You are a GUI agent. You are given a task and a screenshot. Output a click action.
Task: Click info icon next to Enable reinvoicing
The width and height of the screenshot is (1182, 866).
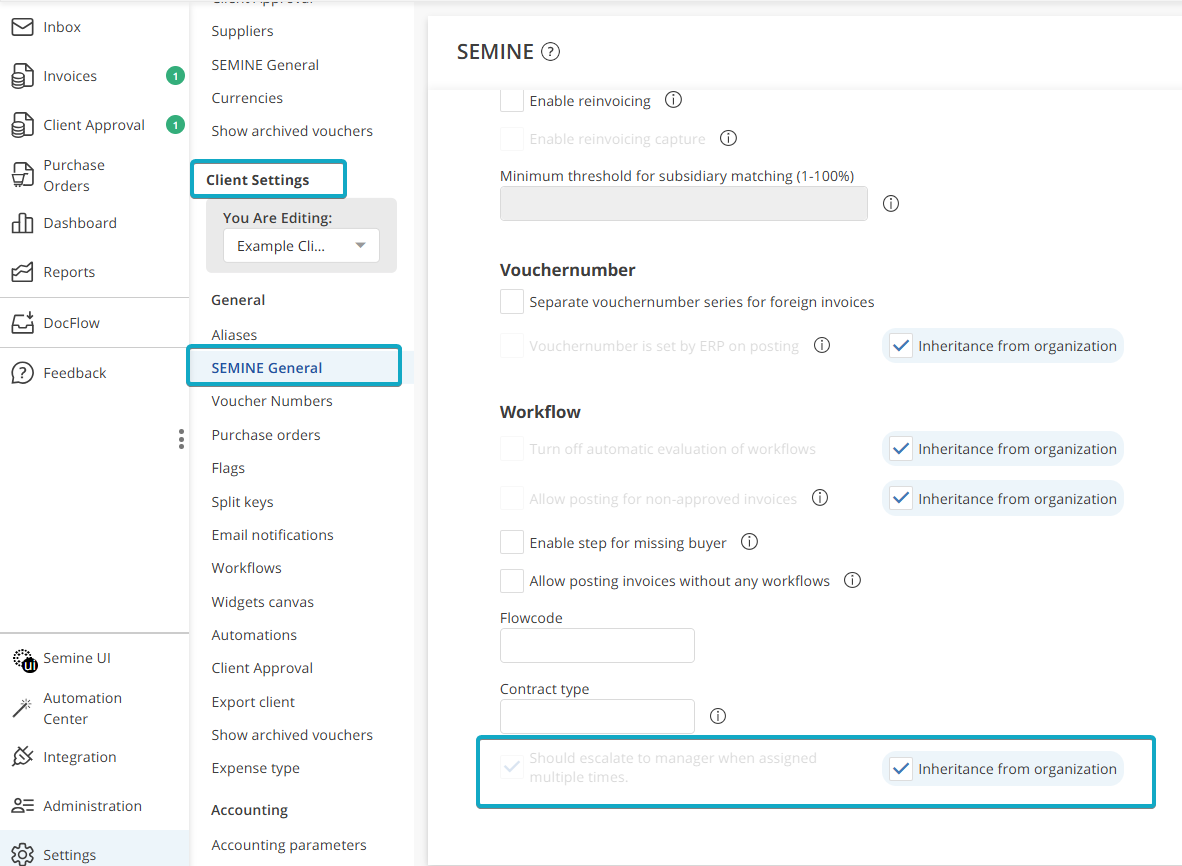tap(673, 100)
